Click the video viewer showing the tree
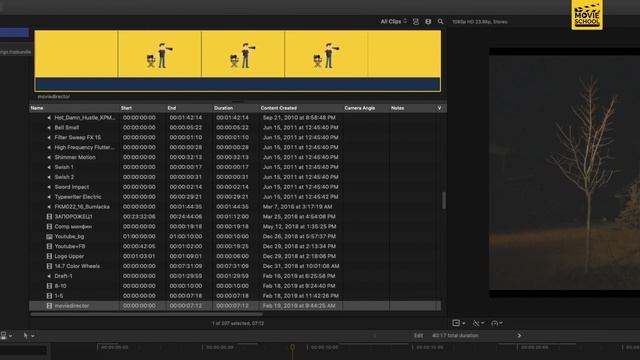Image resolution: width=640 pixels, height=360 pixels. (x=564, y=173)
